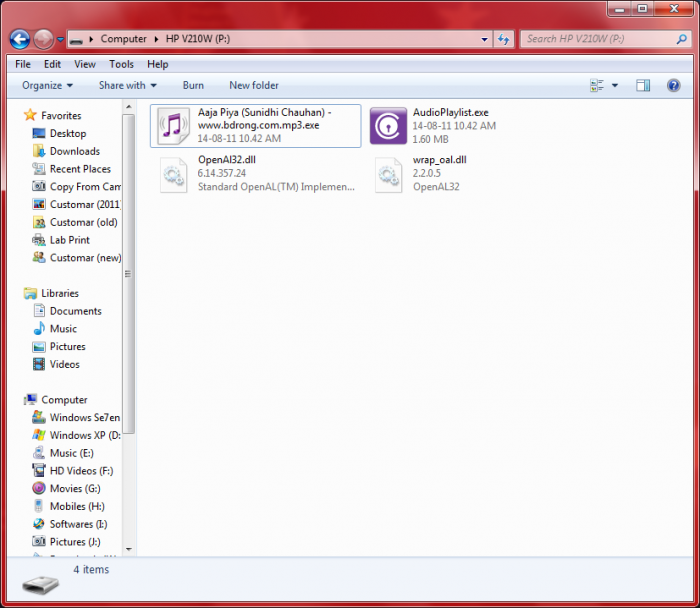700x608 pixels.
Task: Click the AudioPlaylist.exe file name
Action: click(x=450, y=112)
